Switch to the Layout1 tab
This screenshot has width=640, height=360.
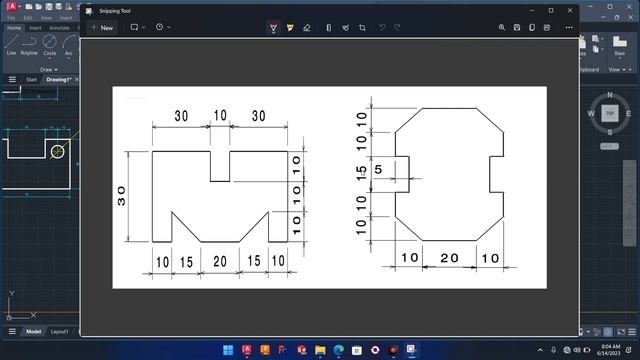pos(60,331)
